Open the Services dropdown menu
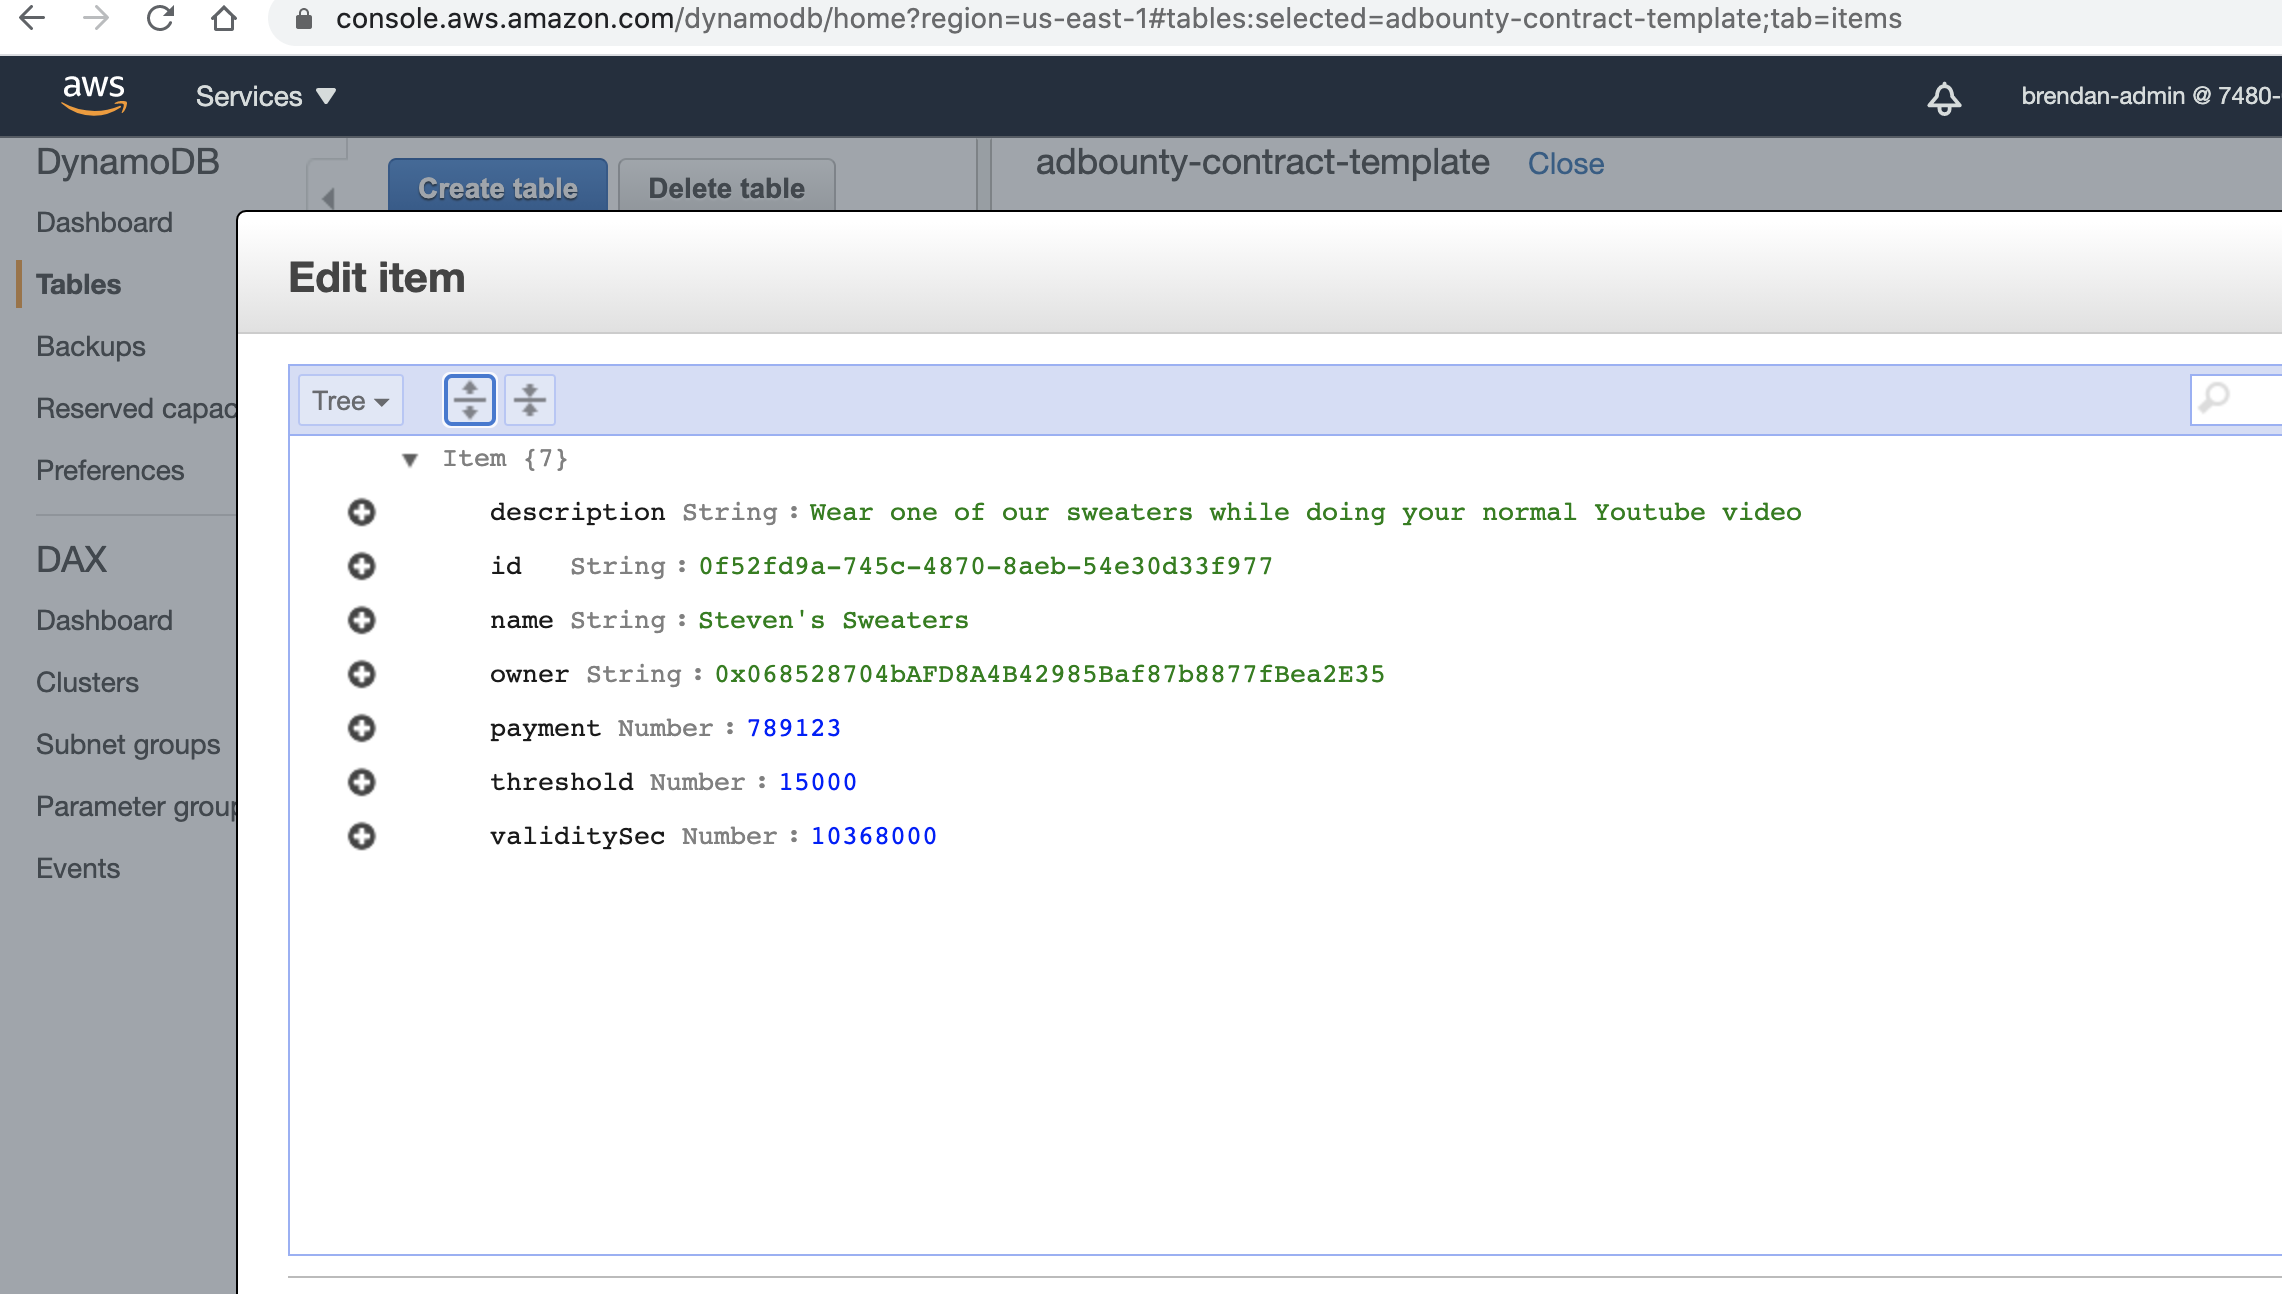 tap(265, 96)
